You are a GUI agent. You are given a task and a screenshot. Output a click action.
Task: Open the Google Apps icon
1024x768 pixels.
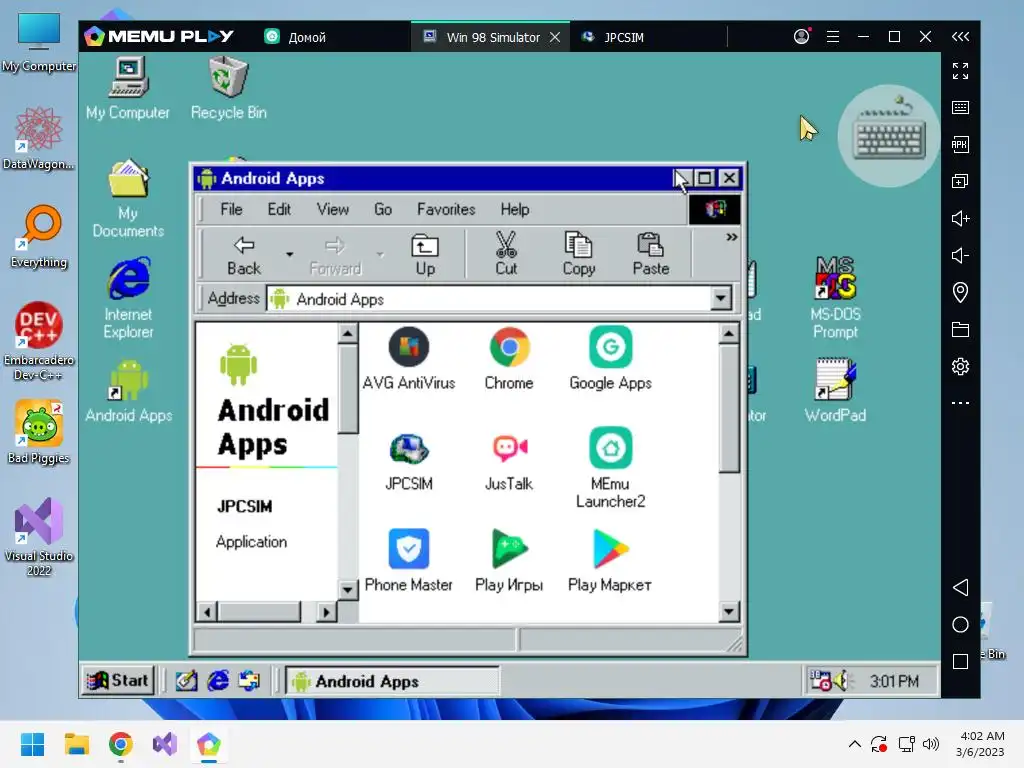pyautogui.click(x=610, y=359)
